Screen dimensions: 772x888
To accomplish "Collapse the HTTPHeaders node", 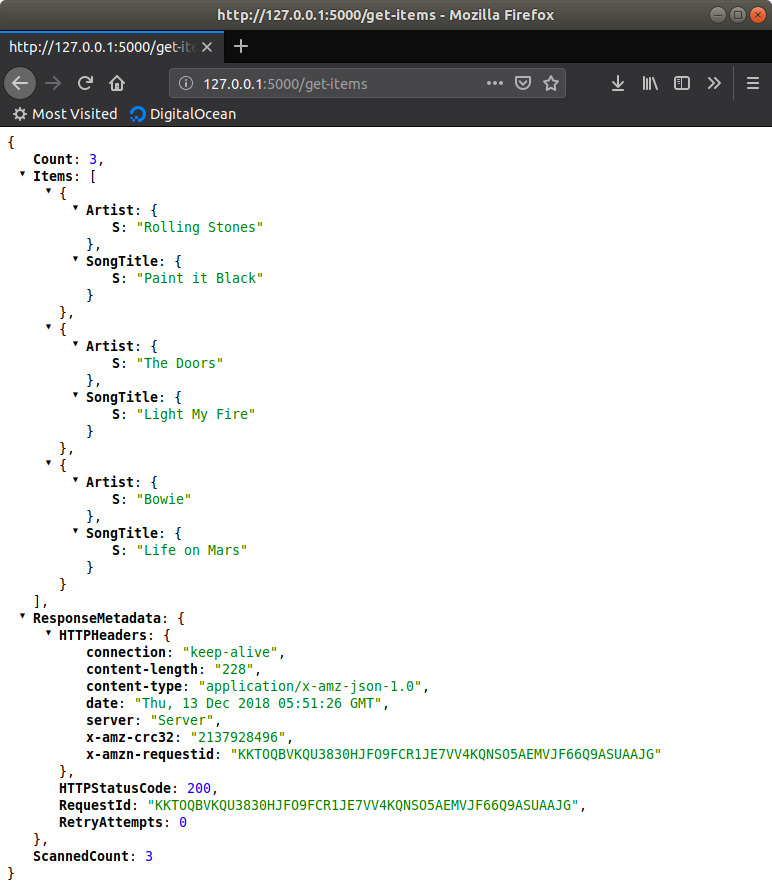I will tap(49, 634).
